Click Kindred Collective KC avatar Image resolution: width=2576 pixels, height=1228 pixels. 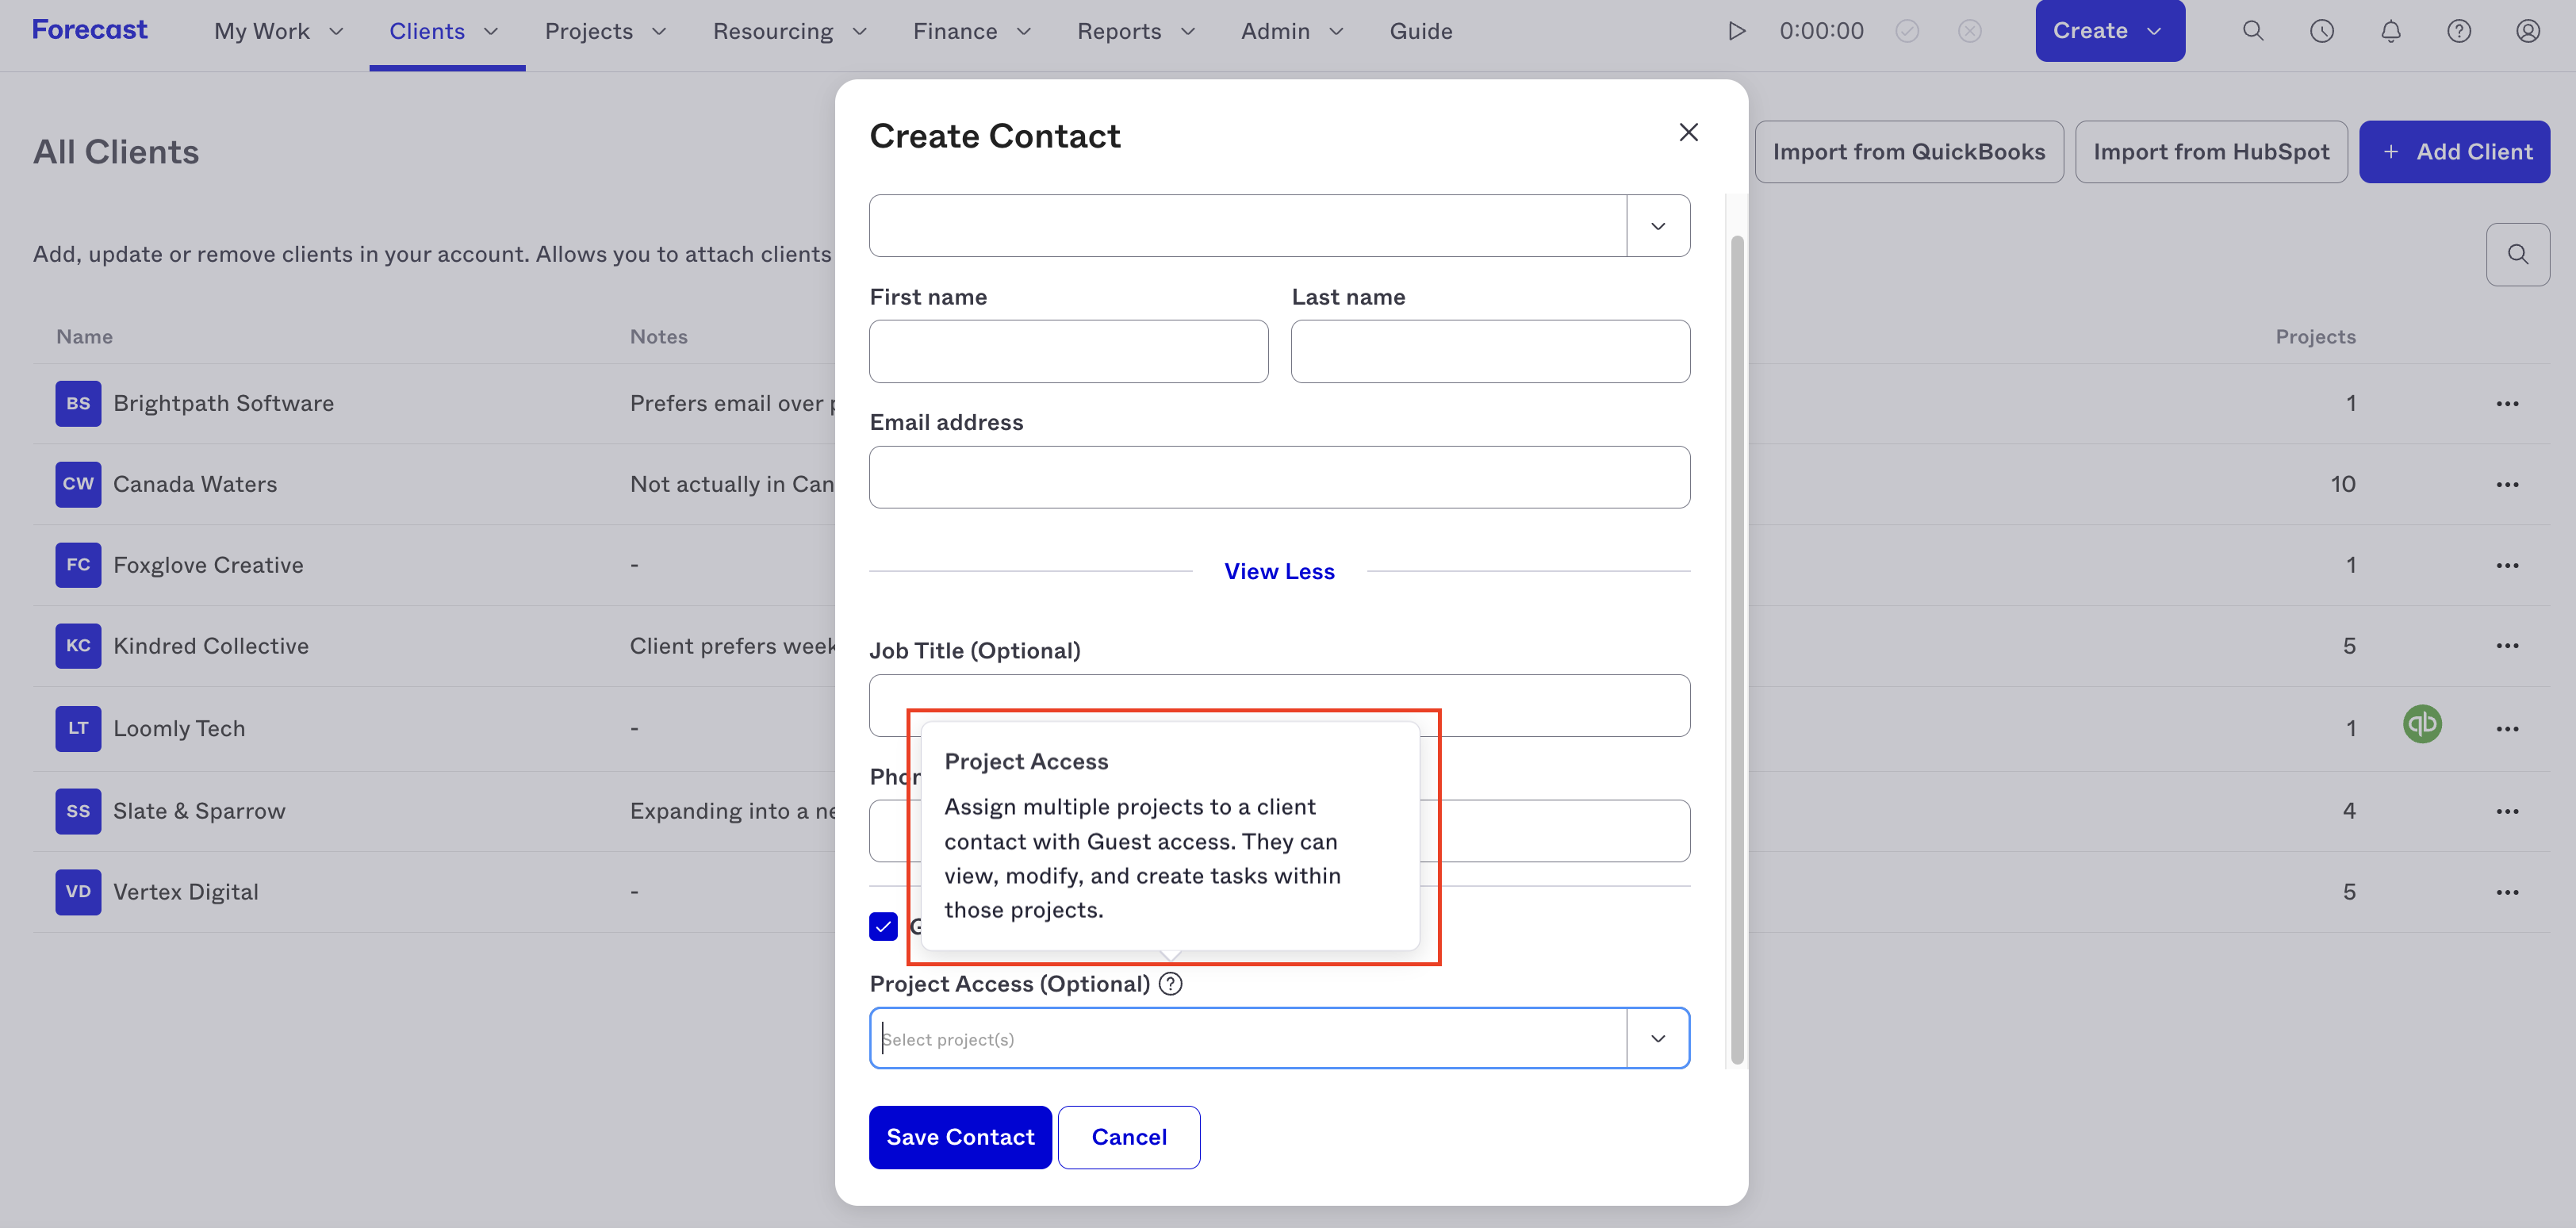78,646
